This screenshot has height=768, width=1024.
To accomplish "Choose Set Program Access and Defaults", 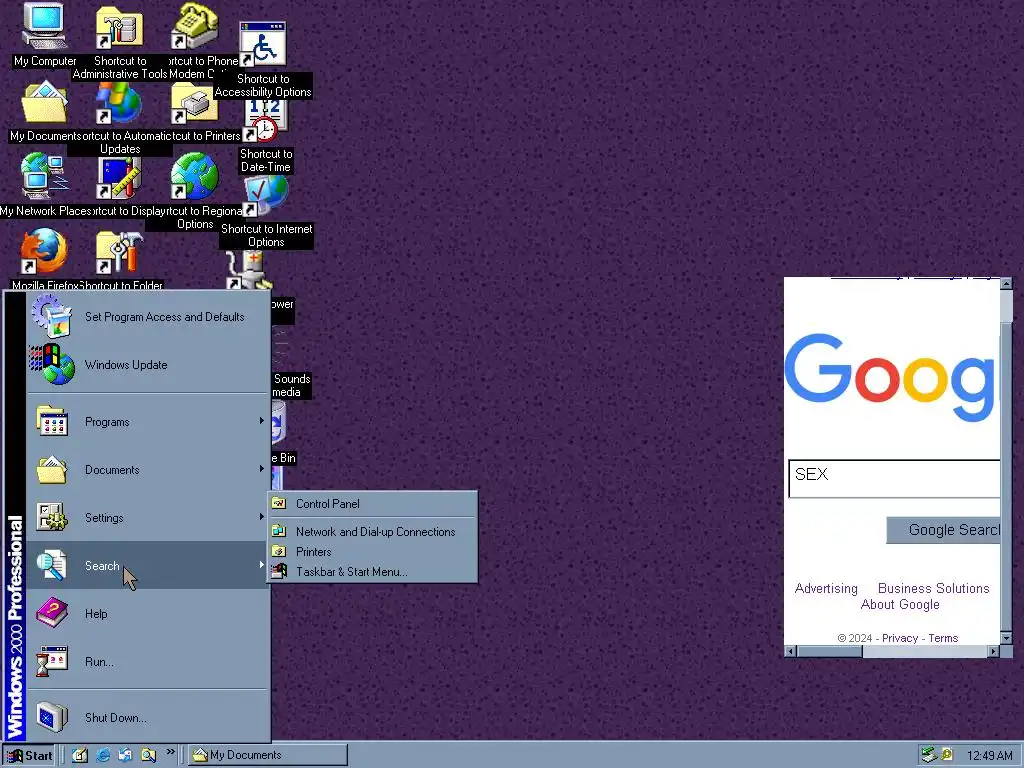I will click(148, 317).
